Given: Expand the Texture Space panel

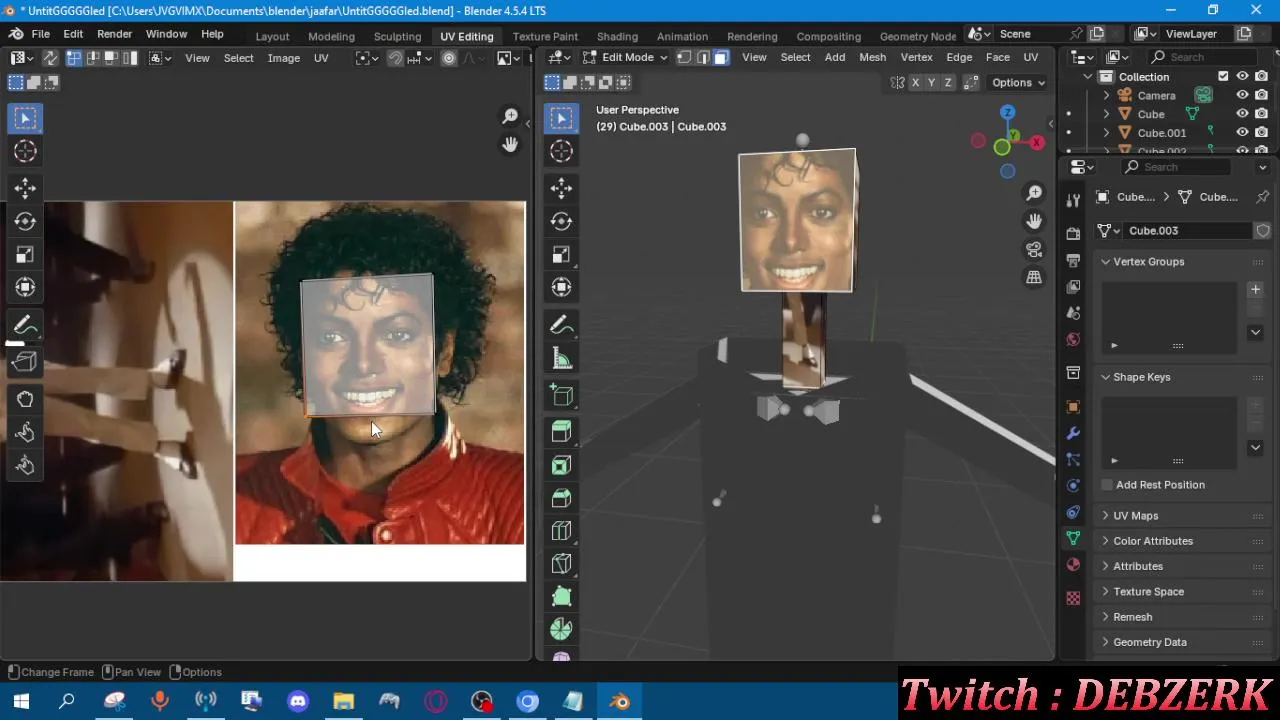Looking at the screenshot, I should pyautogui.click(x=1148, y=592).
